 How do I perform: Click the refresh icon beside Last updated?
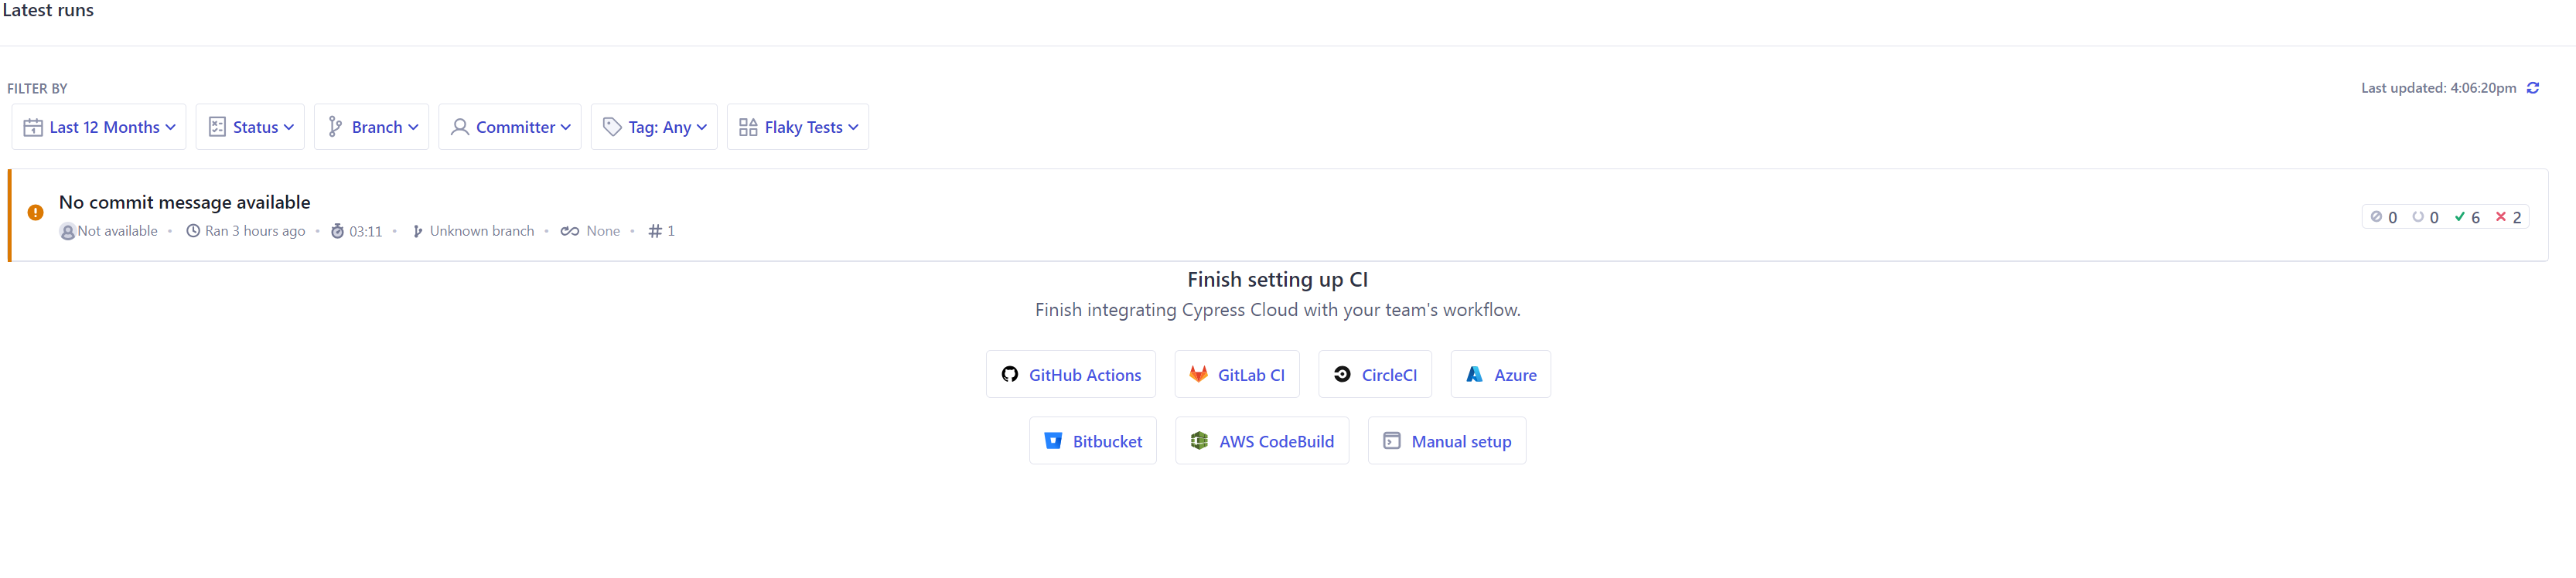click(x=2533, y=88)
